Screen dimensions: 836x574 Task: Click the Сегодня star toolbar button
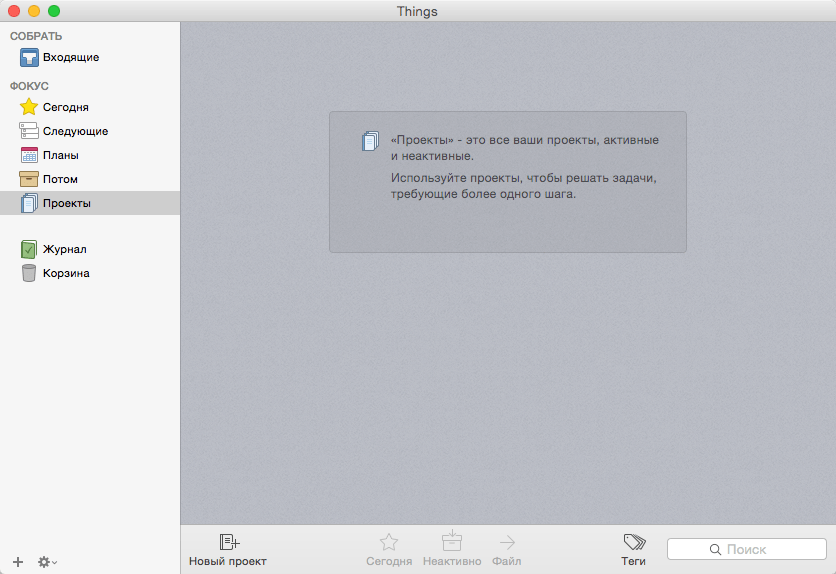[x=389, y=550]
